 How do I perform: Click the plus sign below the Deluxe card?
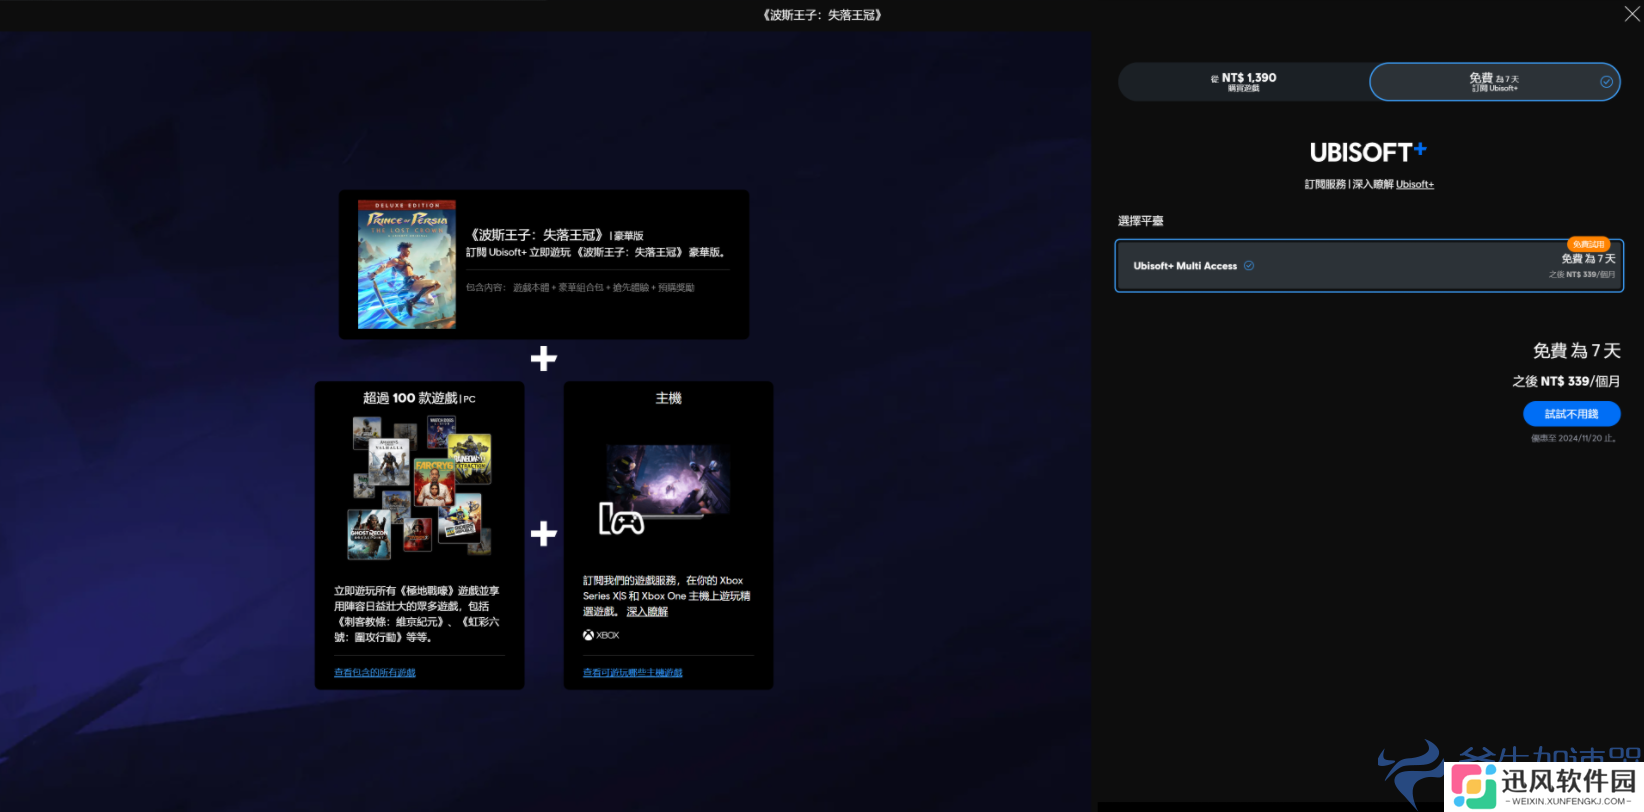(x=543, y=359)
